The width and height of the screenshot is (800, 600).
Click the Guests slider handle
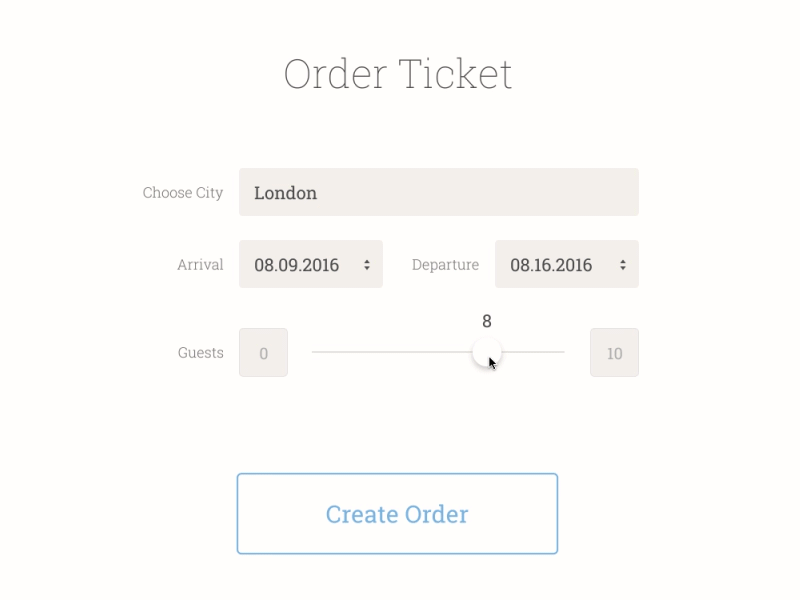[x=486, y=352]
